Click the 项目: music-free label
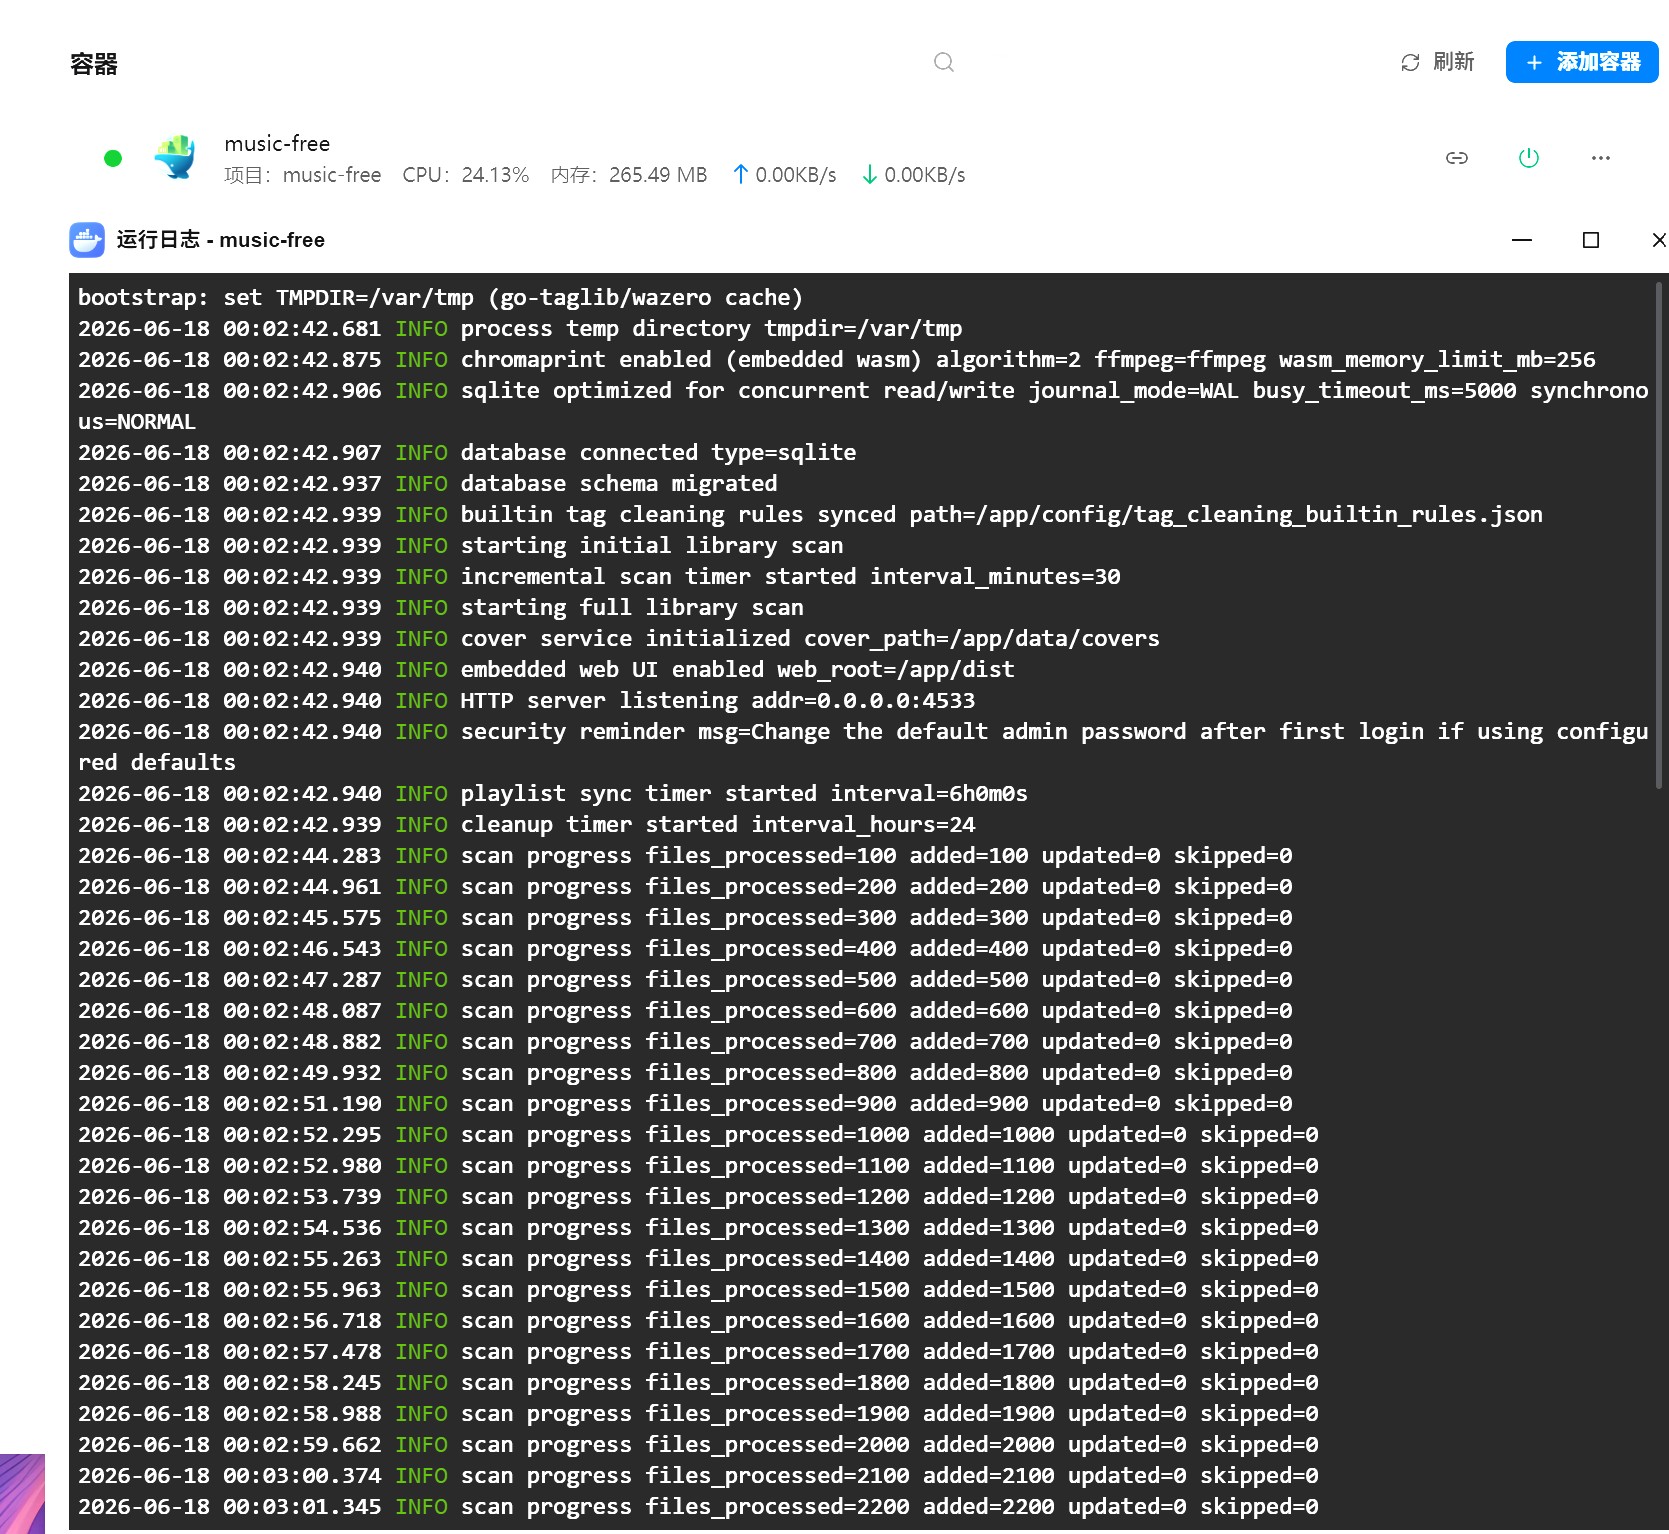Image resolution: width=1669 pixels, height=1534 pixels. [303, 175]
